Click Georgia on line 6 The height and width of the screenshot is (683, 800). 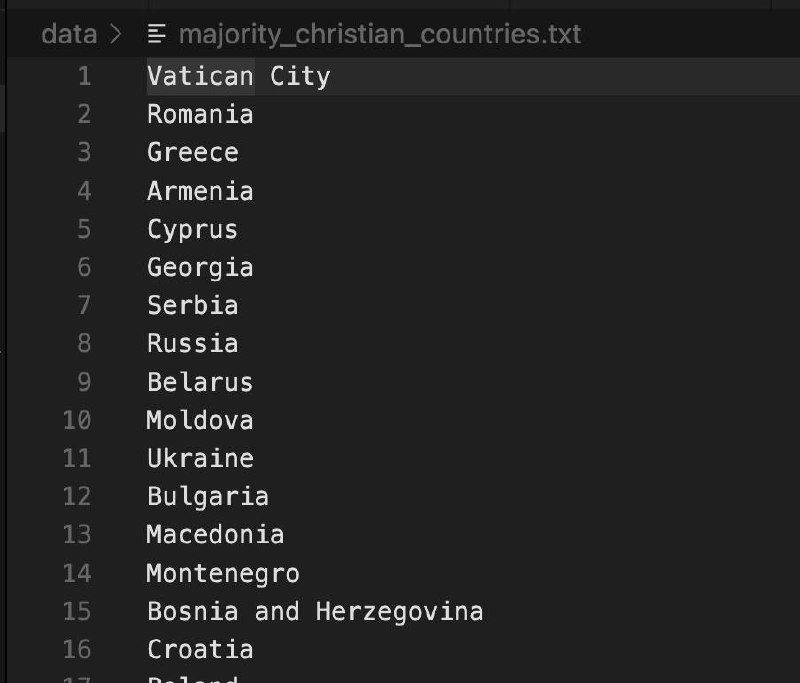[200, 268]
